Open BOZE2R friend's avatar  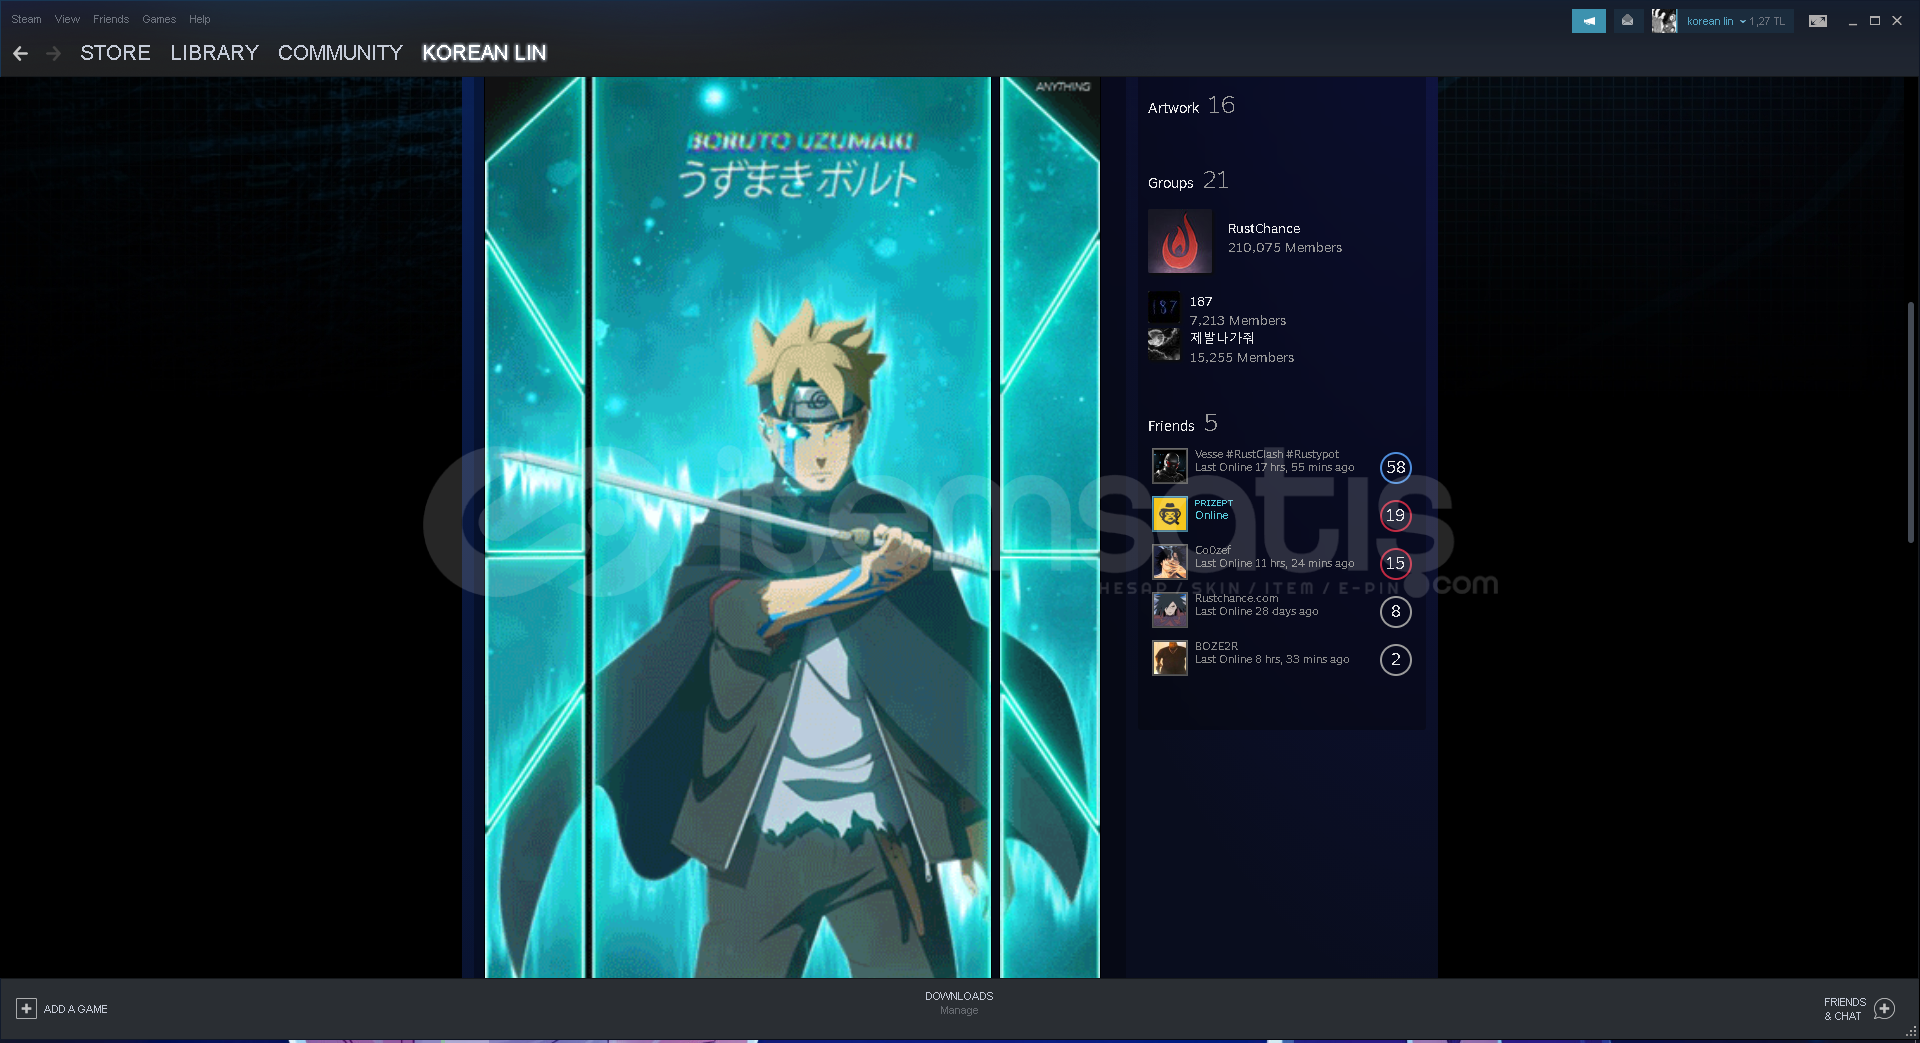[x=1169, y=657]
